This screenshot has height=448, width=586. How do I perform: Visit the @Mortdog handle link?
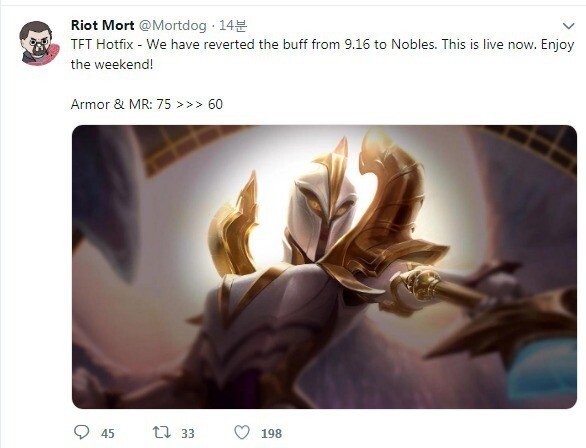click(173, 26)
